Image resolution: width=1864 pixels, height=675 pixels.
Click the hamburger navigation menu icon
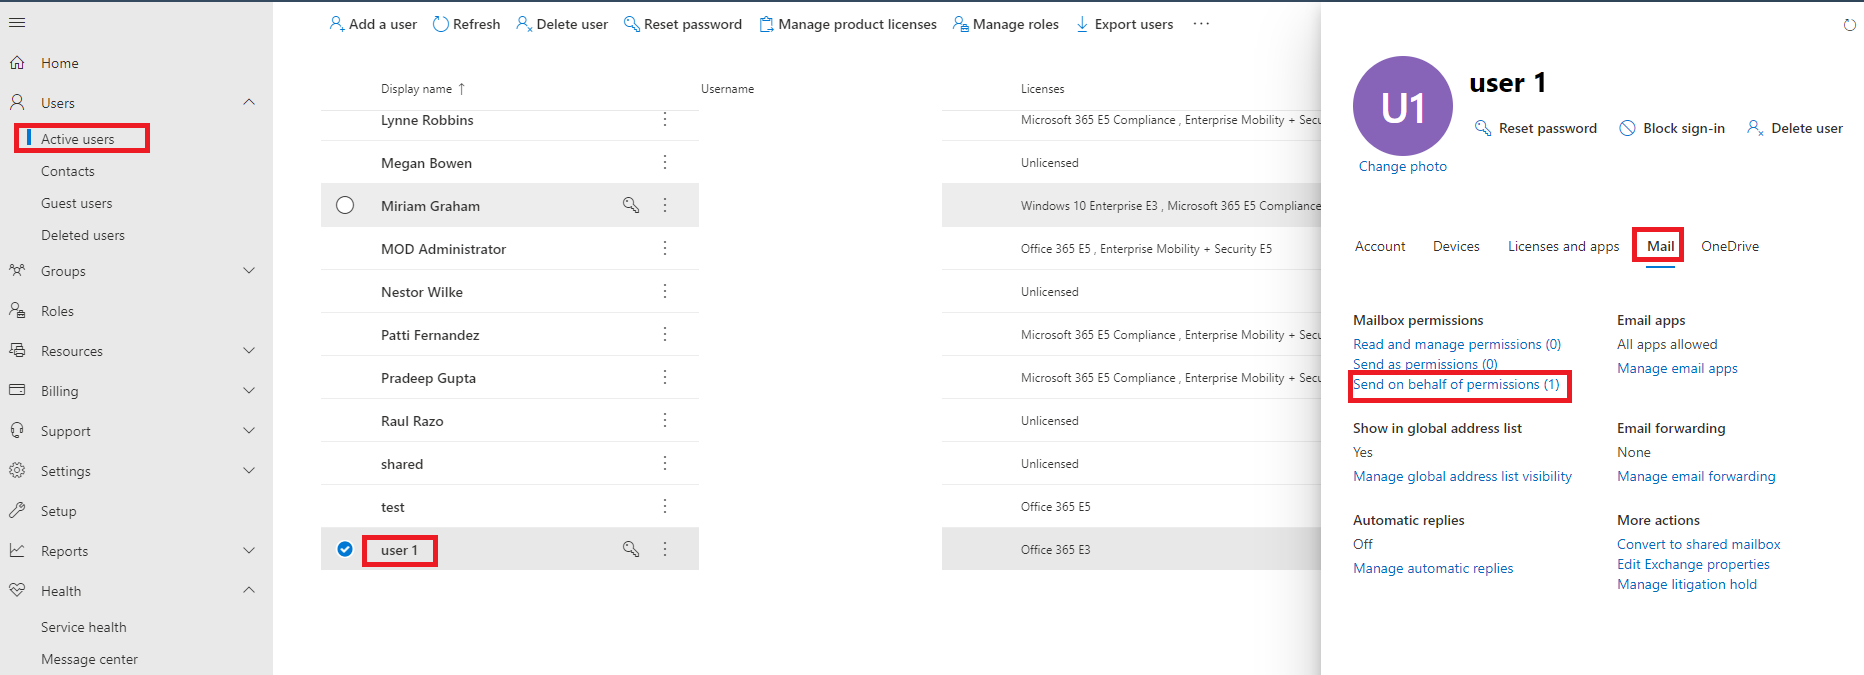click(x=17, y=23)
